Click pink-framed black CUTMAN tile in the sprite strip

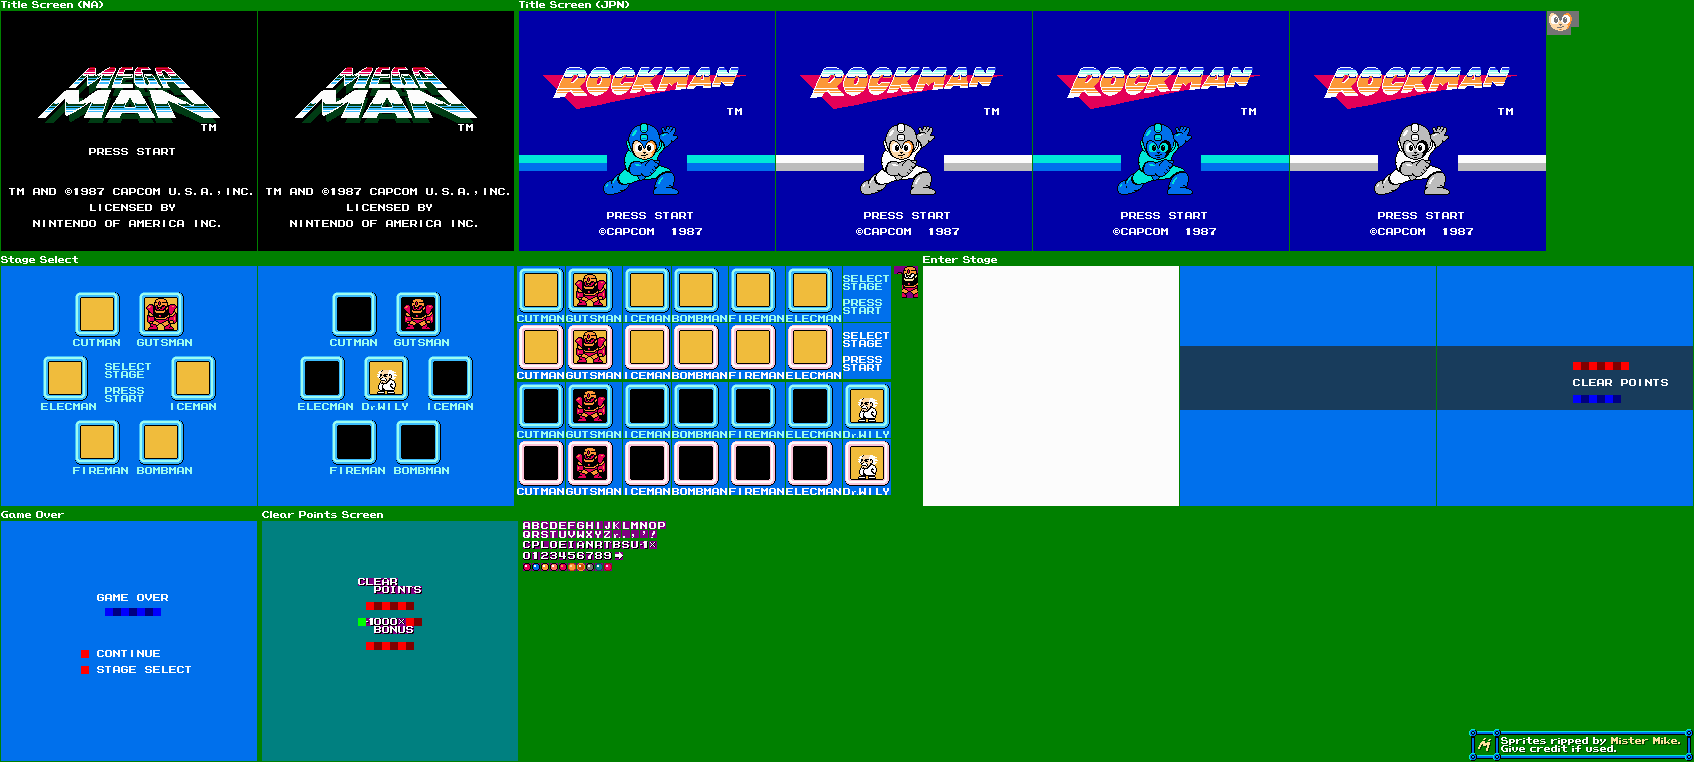click(x=541, y=463)
